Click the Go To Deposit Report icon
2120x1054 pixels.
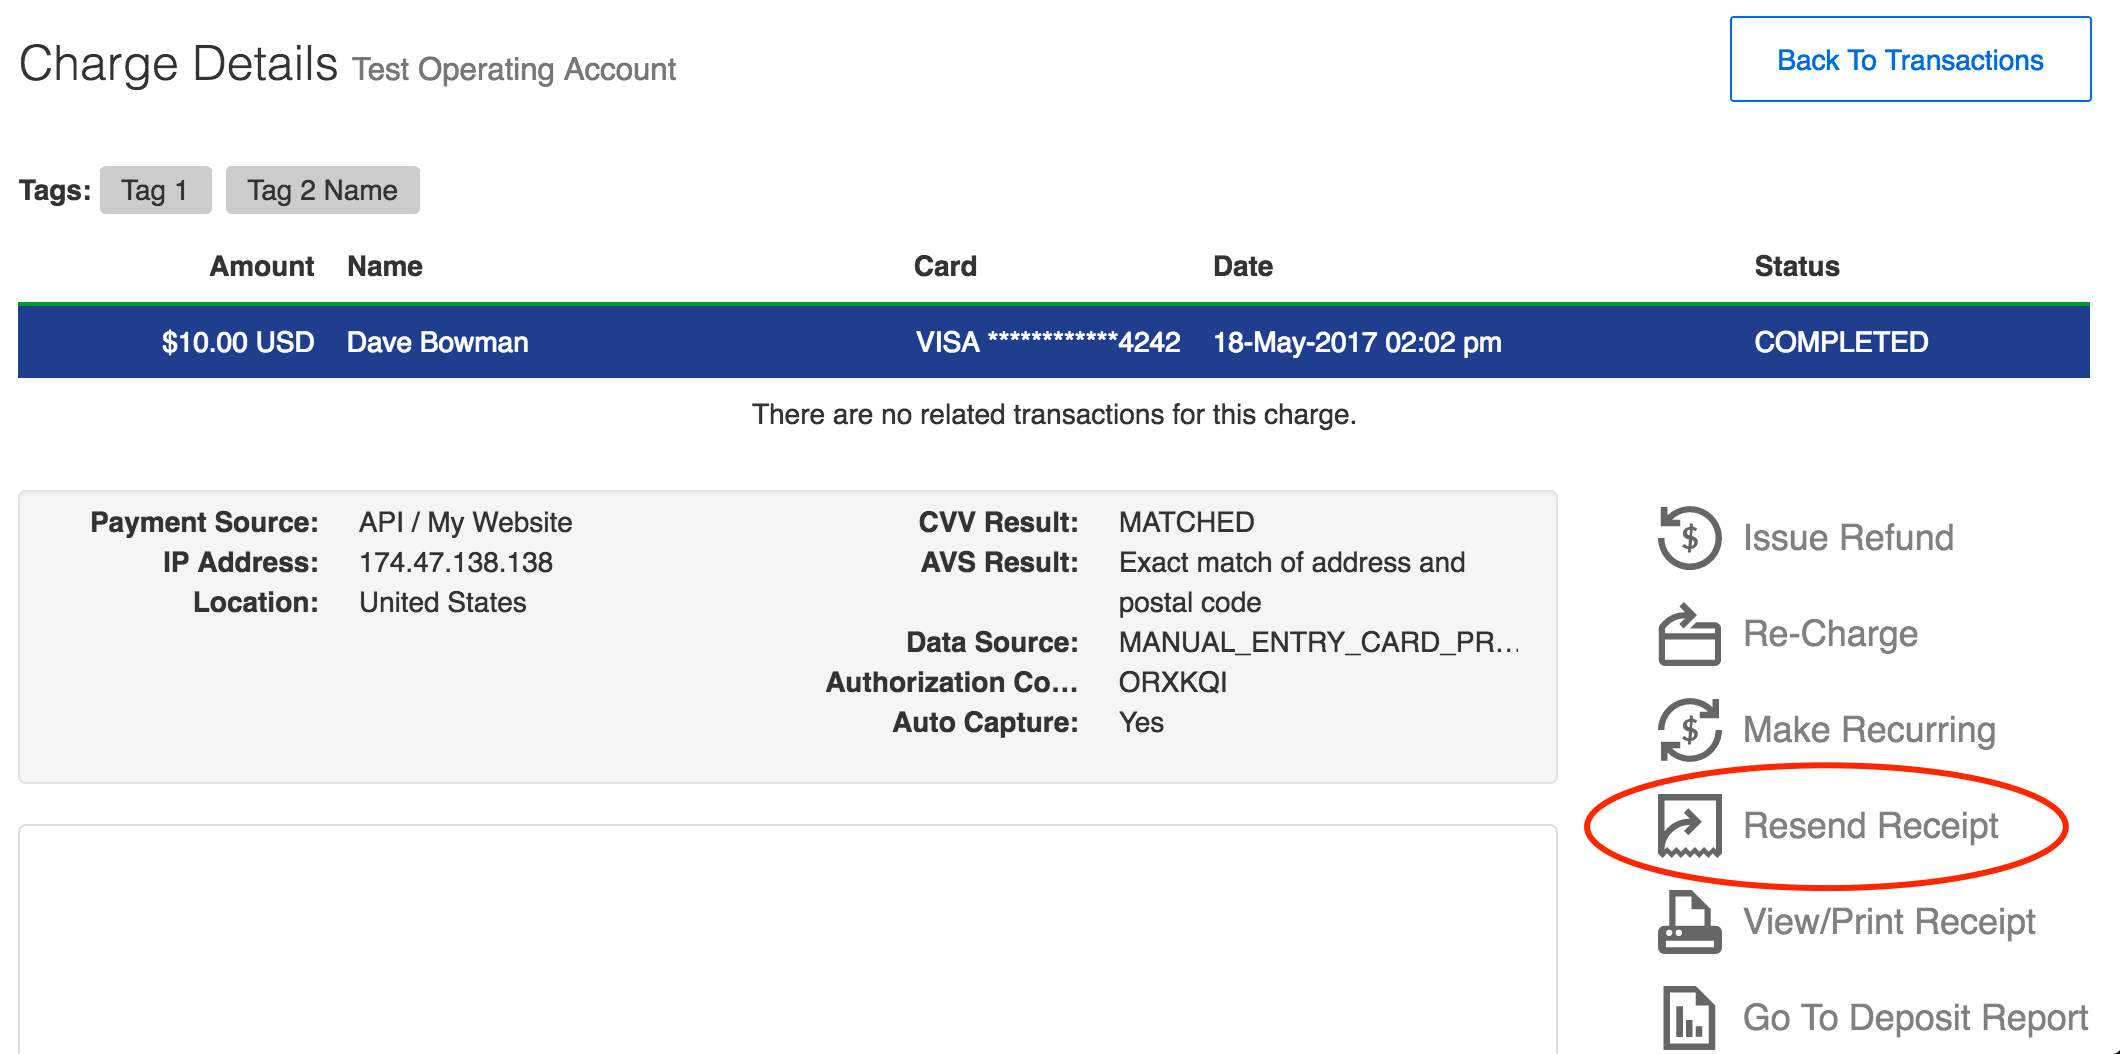click(1689, 1018)
